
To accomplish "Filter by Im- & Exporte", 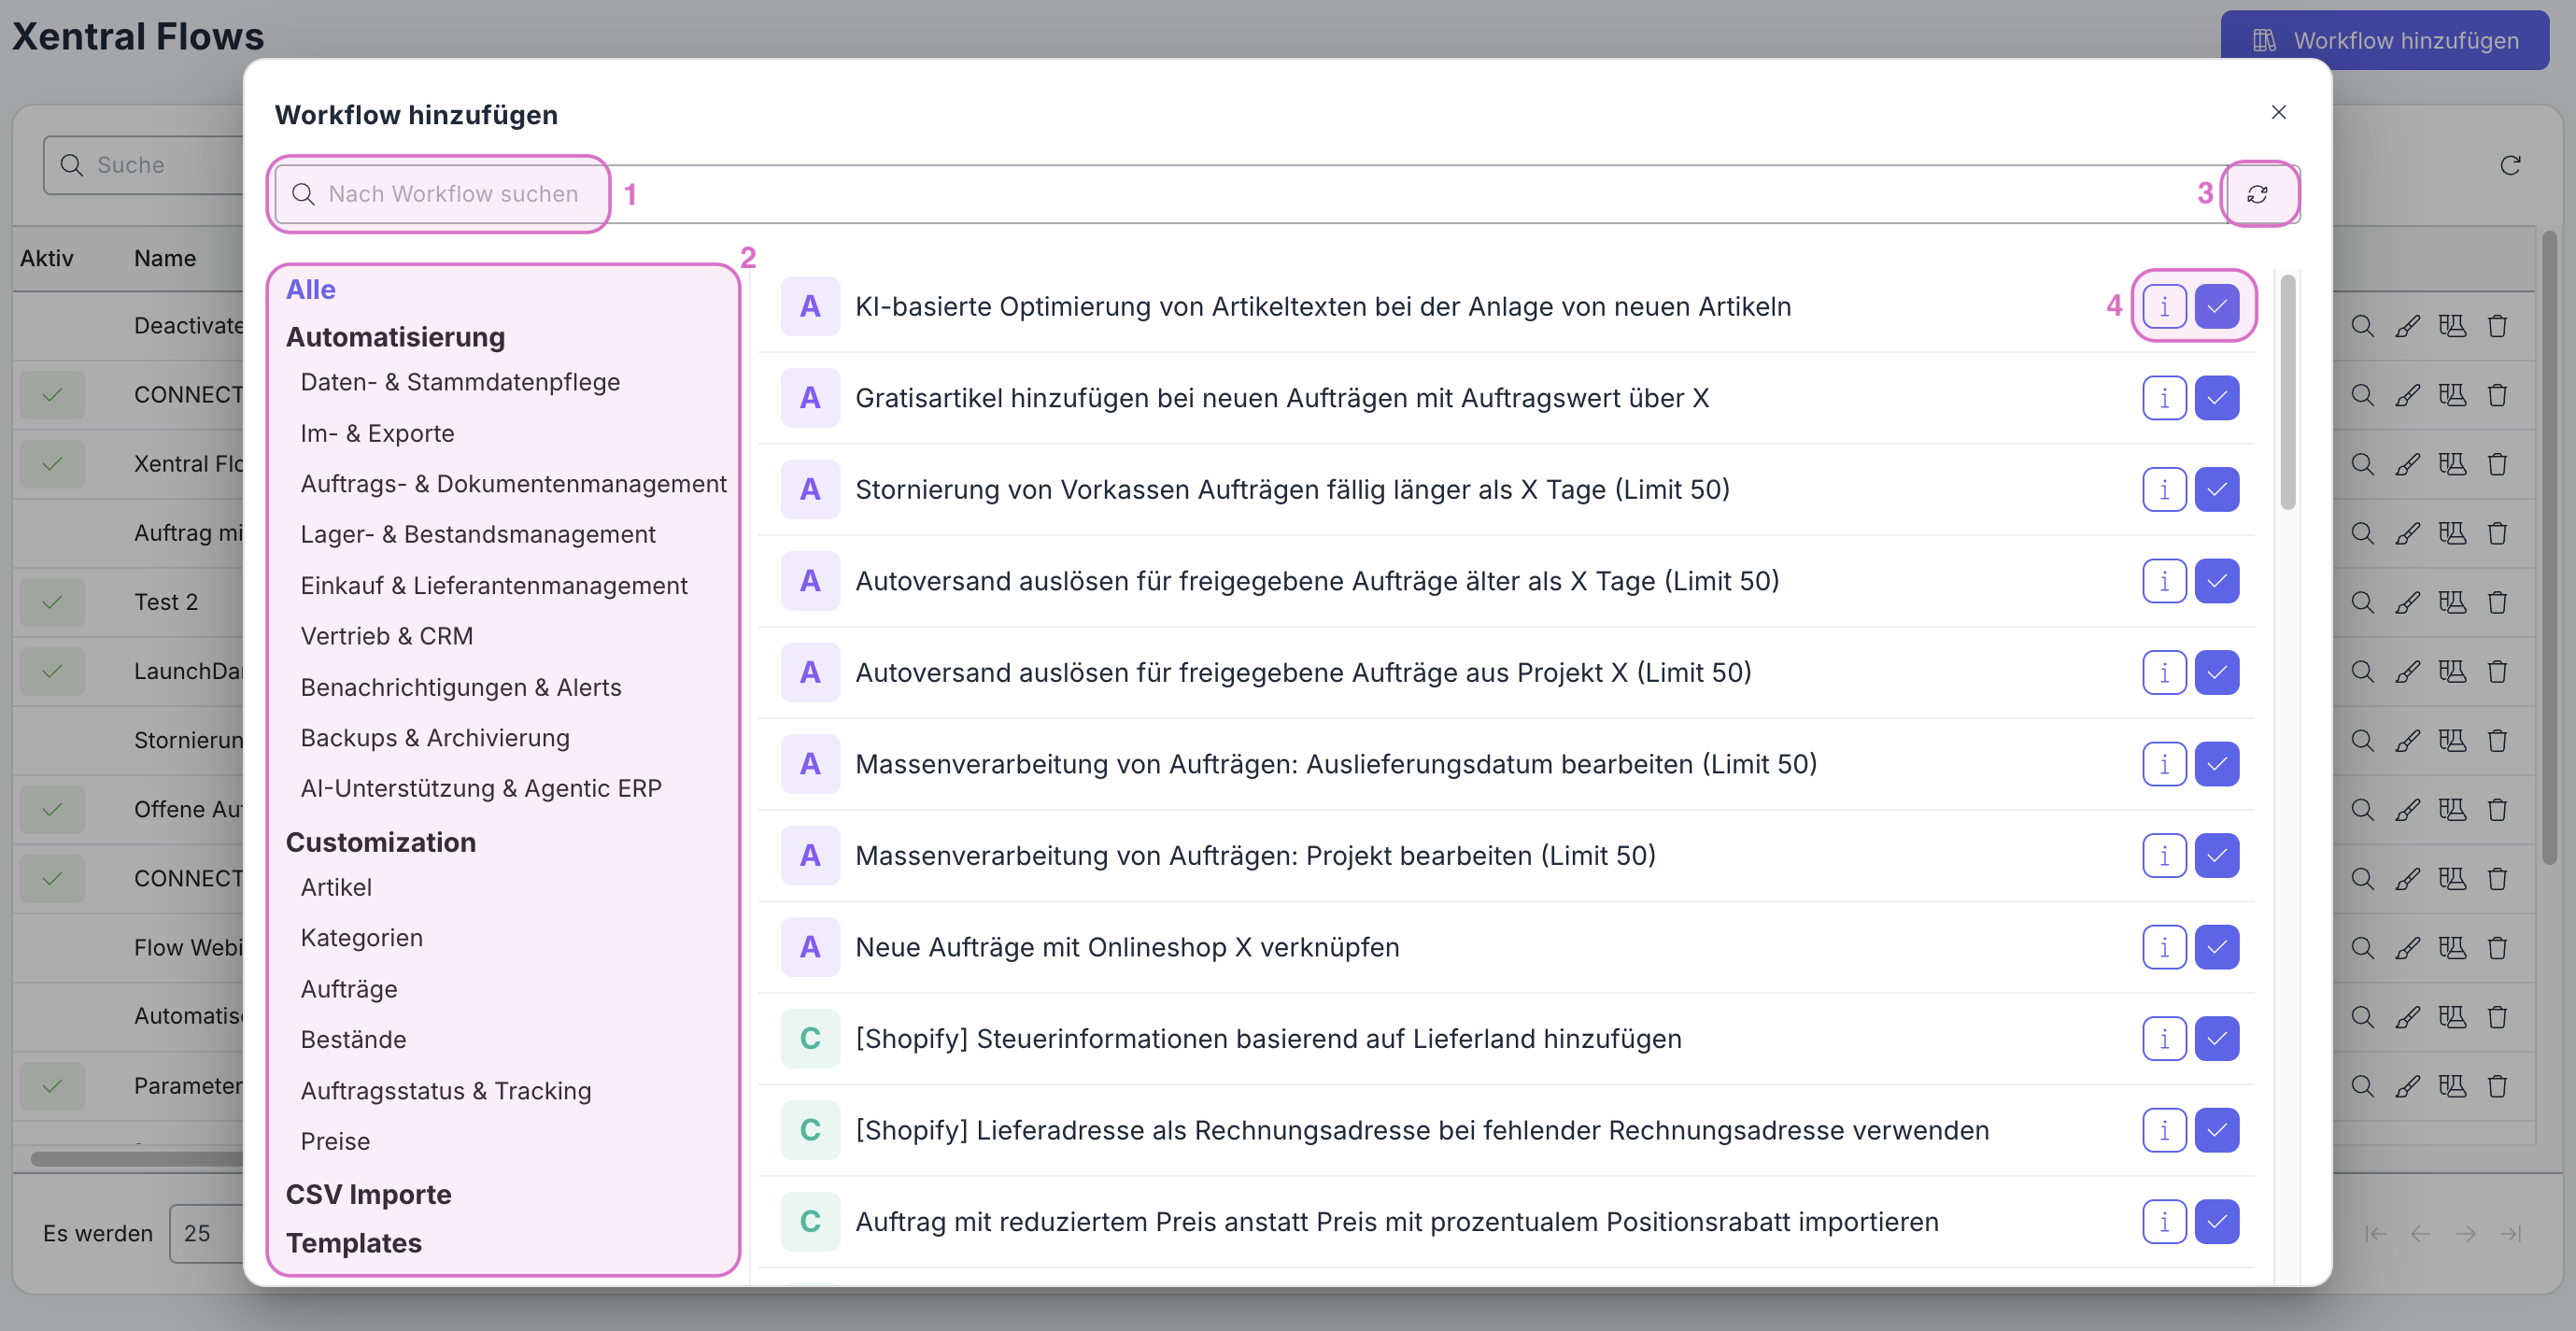I will click(377, 433).
